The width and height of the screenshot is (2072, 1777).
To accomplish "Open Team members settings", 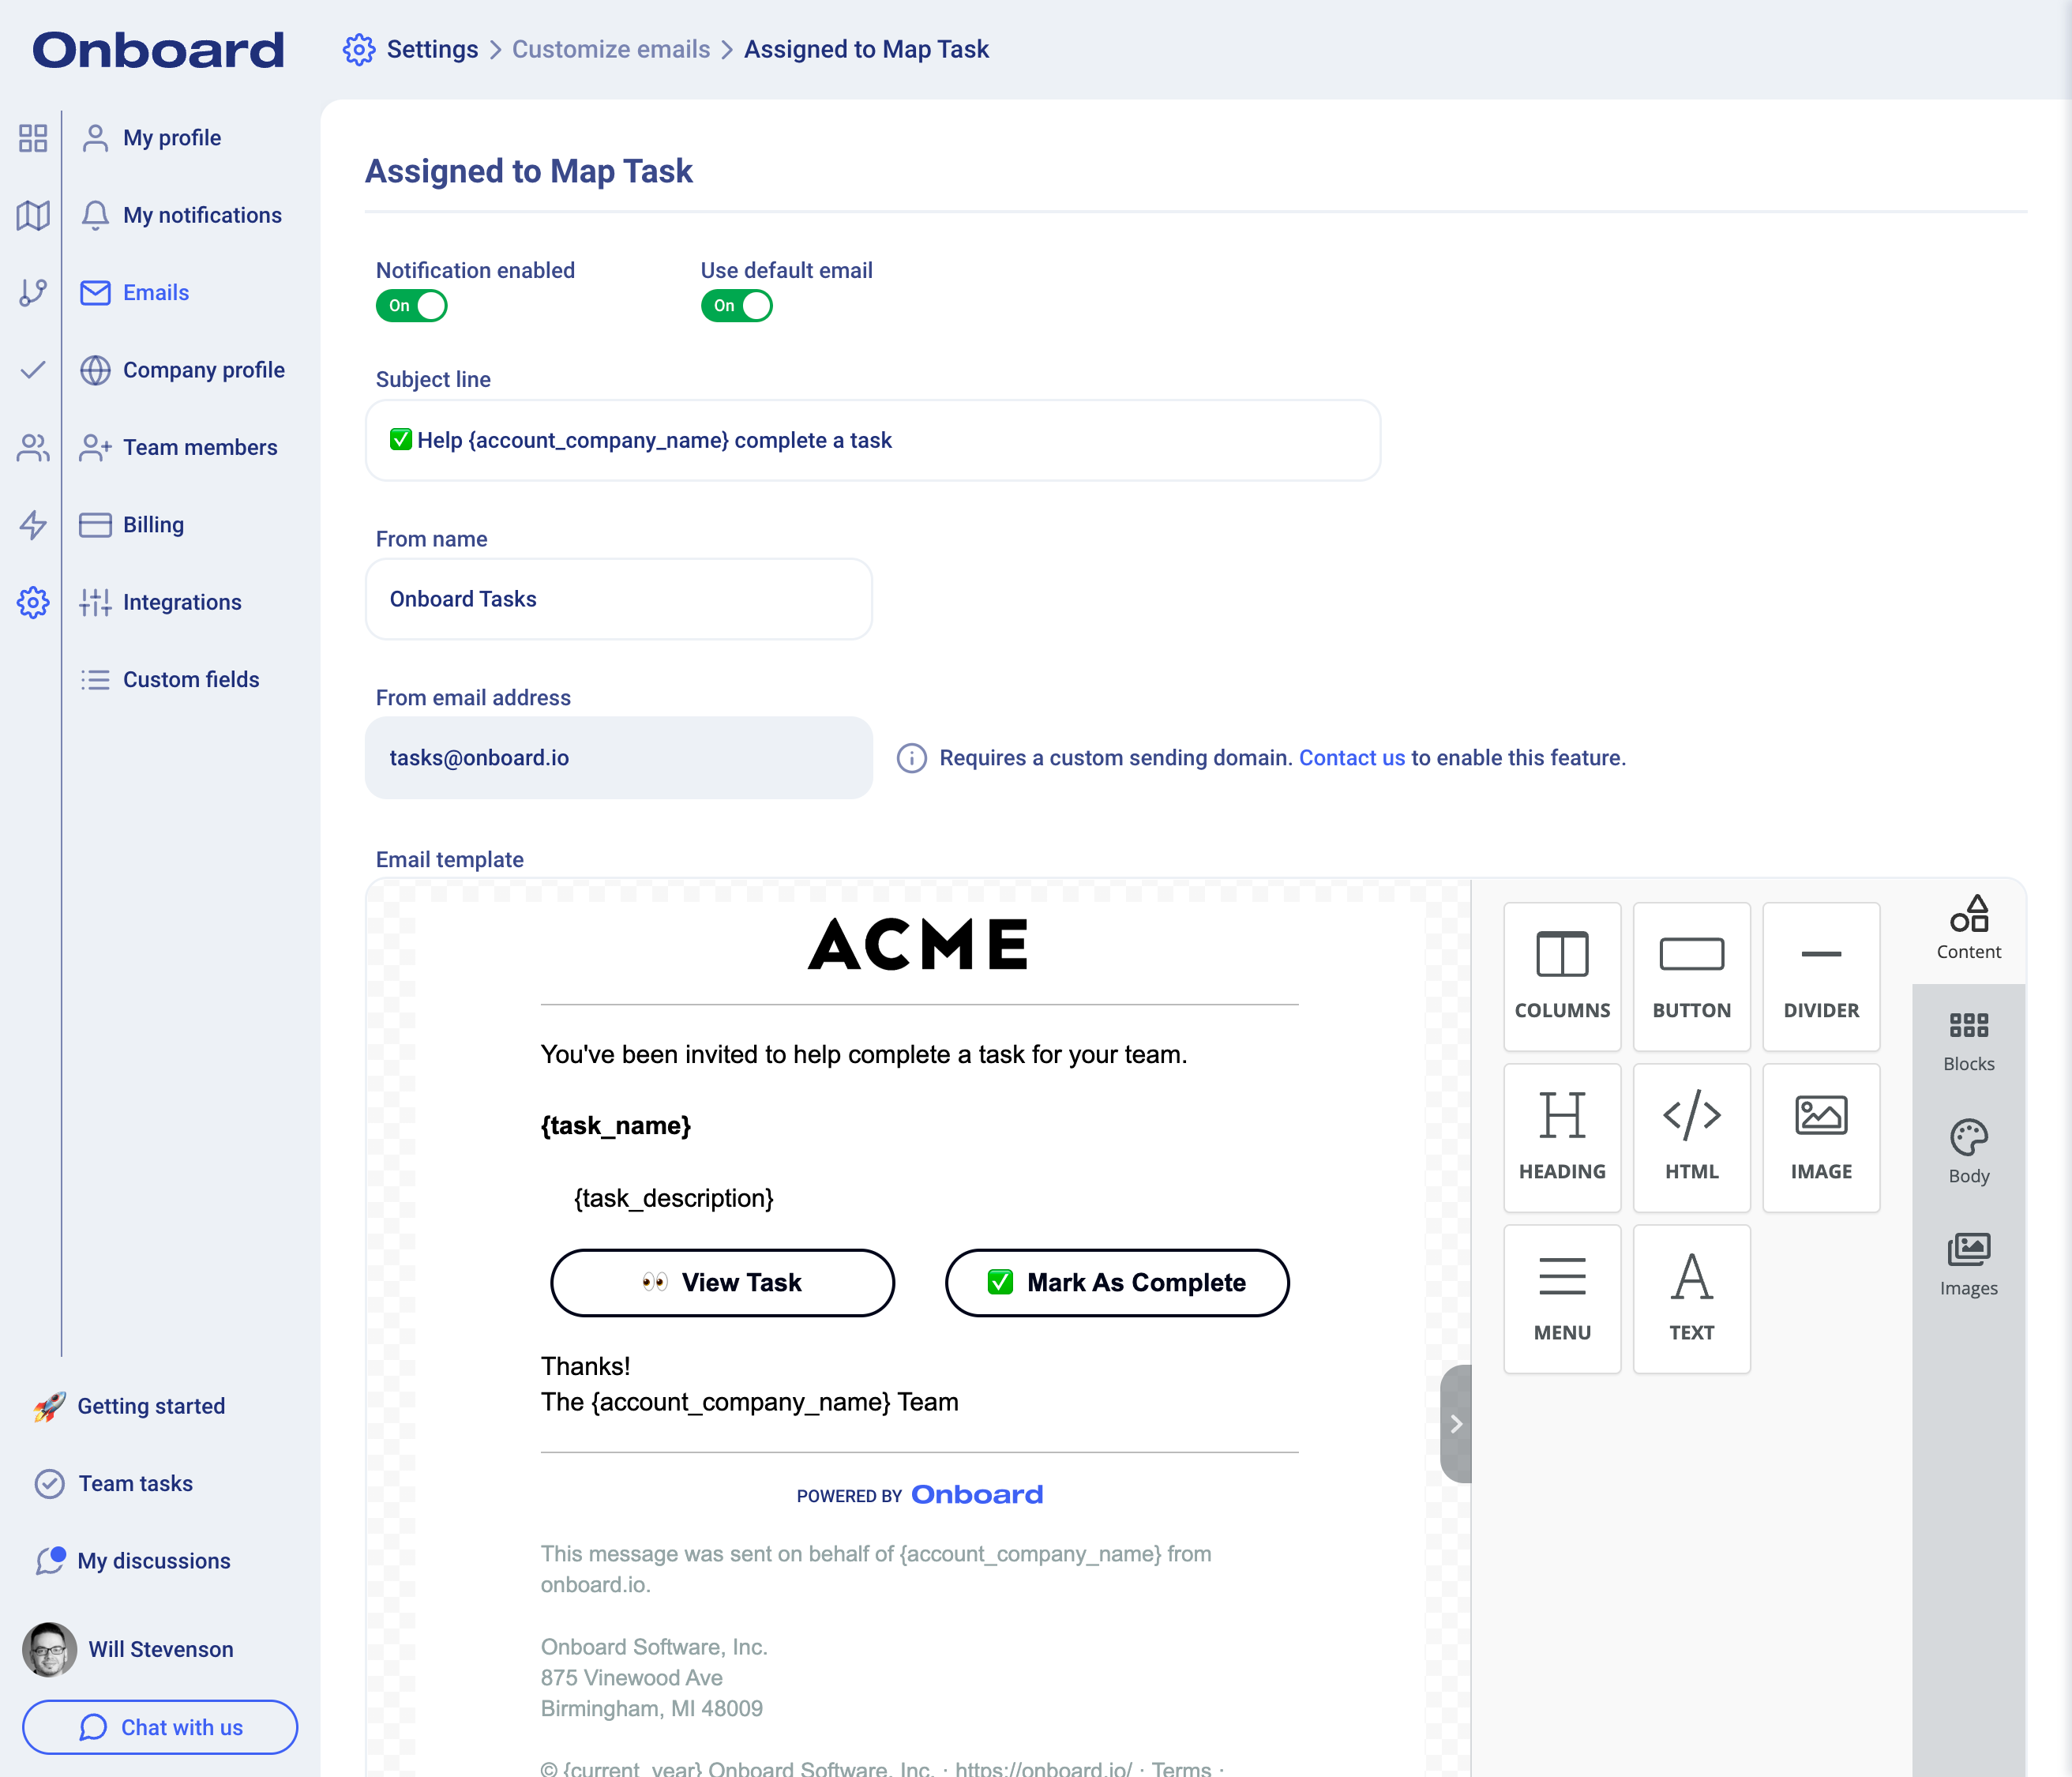I will point(179,447).
